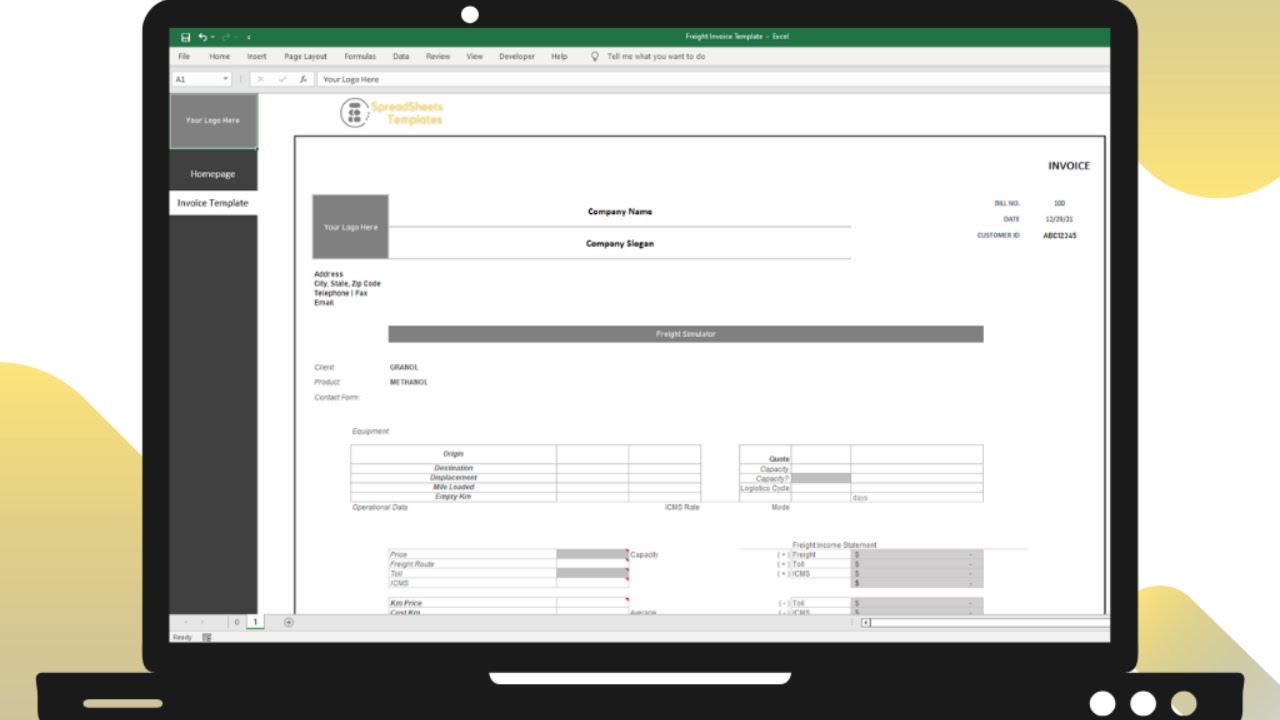This screenshot has width=1280, height=720.
Task: Click the 'Freight Income Statement' heading
Action: [x=834, y=546]
